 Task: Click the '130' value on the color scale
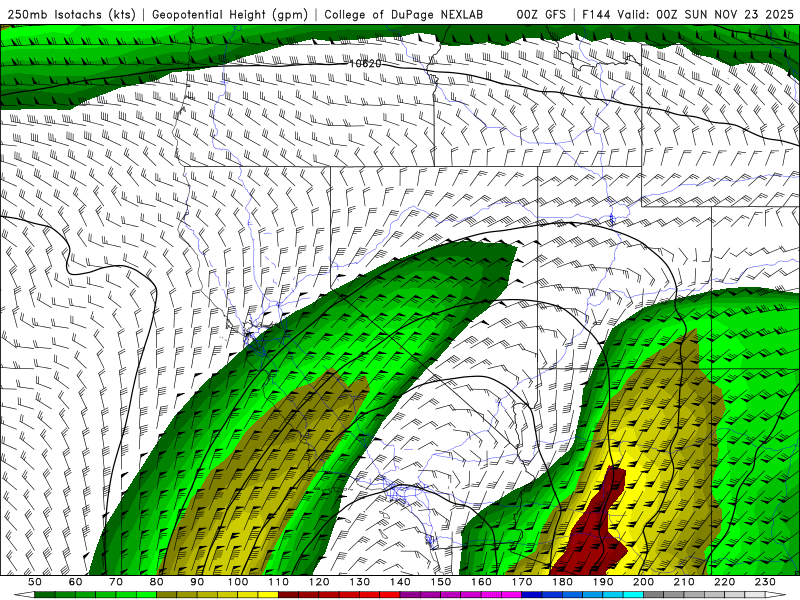pyautogui.click(x=360, y=582)
